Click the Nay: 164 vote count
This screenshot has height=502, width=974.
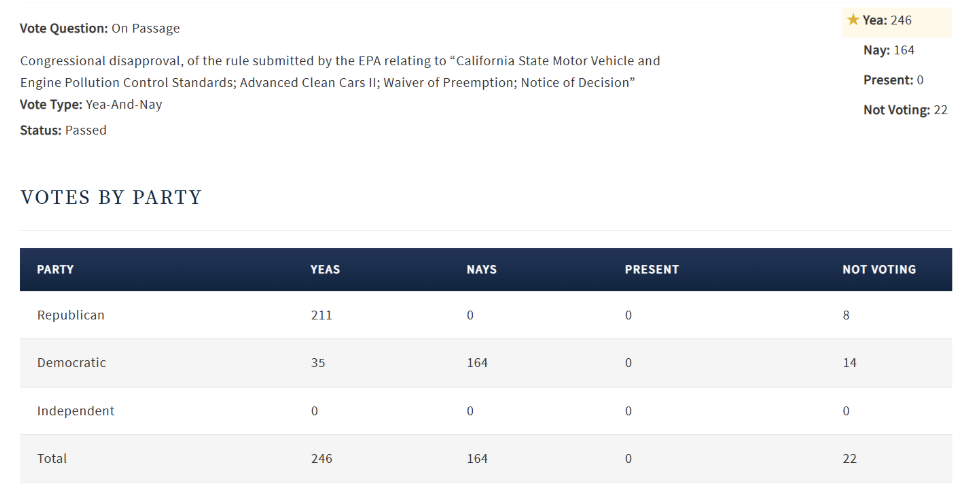click(889, 50)
